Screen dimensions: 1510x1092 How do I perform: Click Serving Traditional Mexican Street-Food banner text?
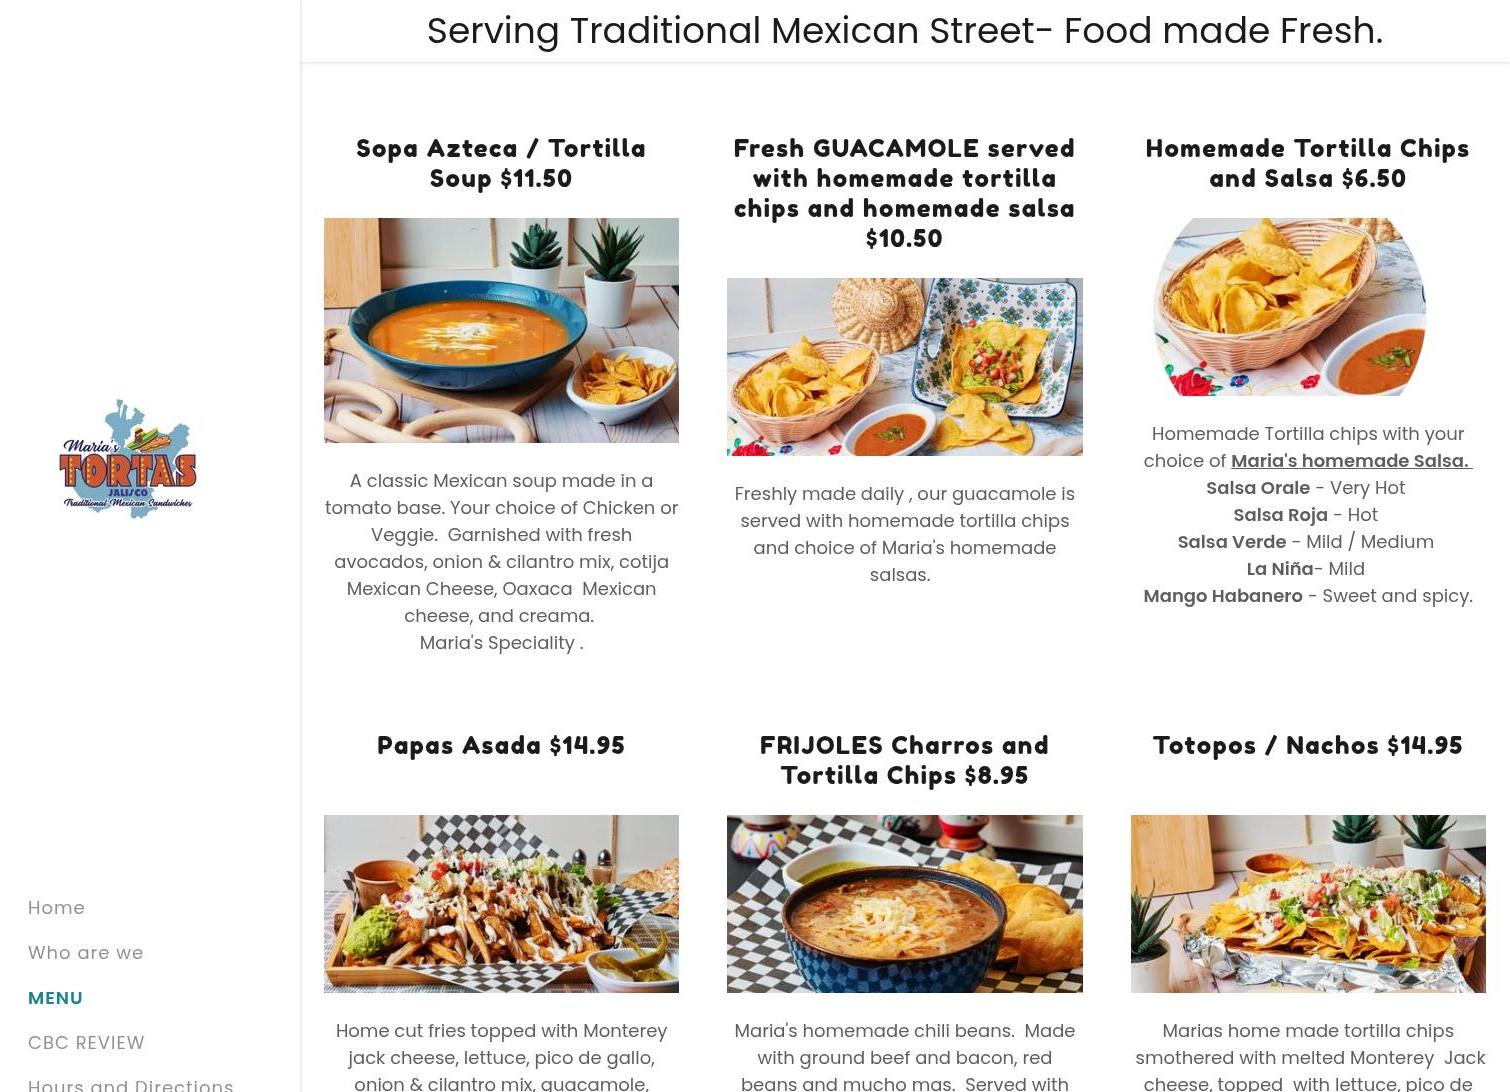pos(905,31)
